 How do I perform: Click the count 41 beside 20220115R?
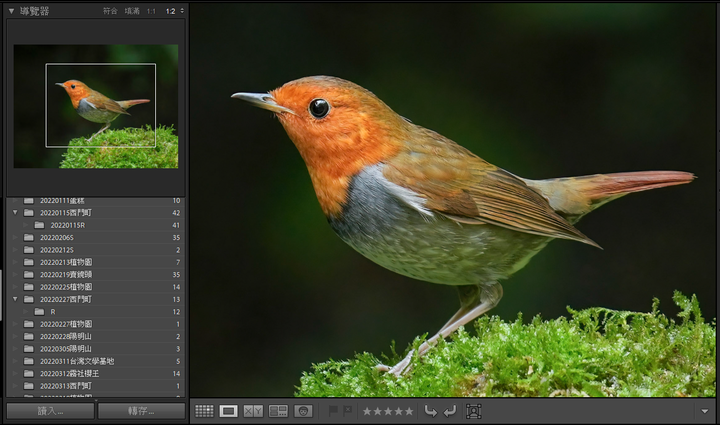click(176, 225)
